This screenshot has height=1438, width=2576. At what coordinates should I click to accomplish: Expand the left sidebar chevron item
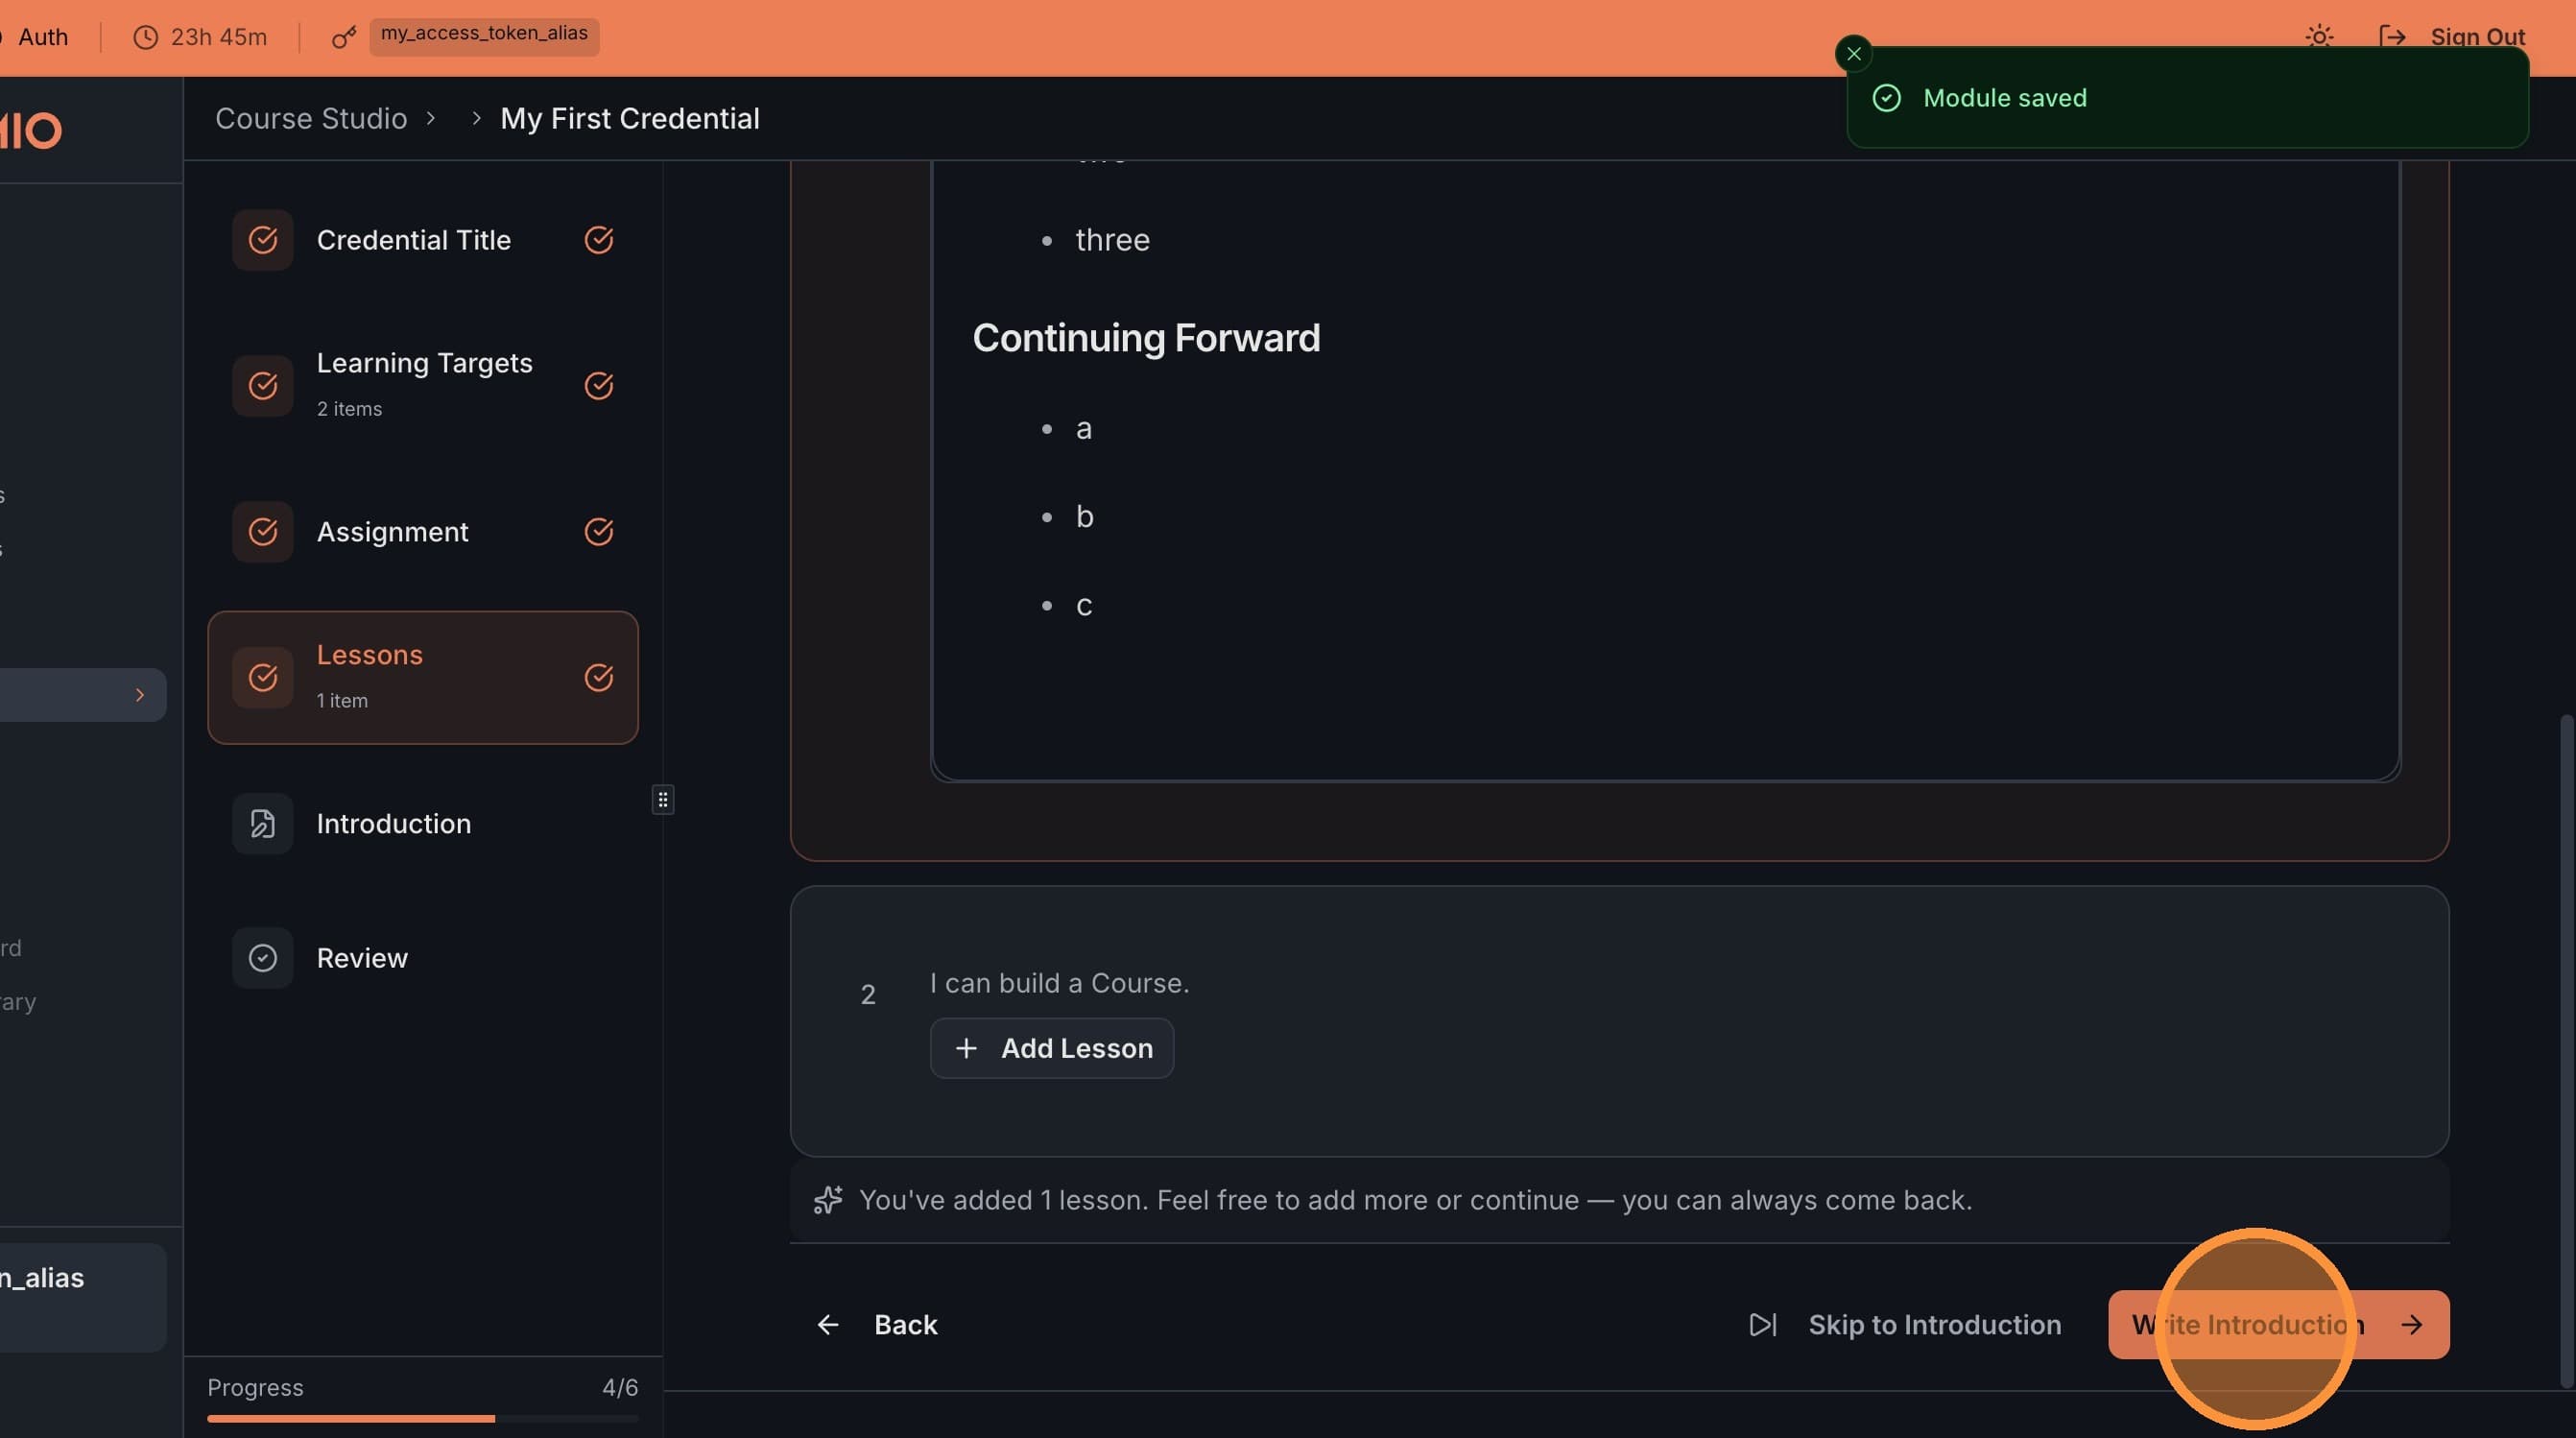139,694
